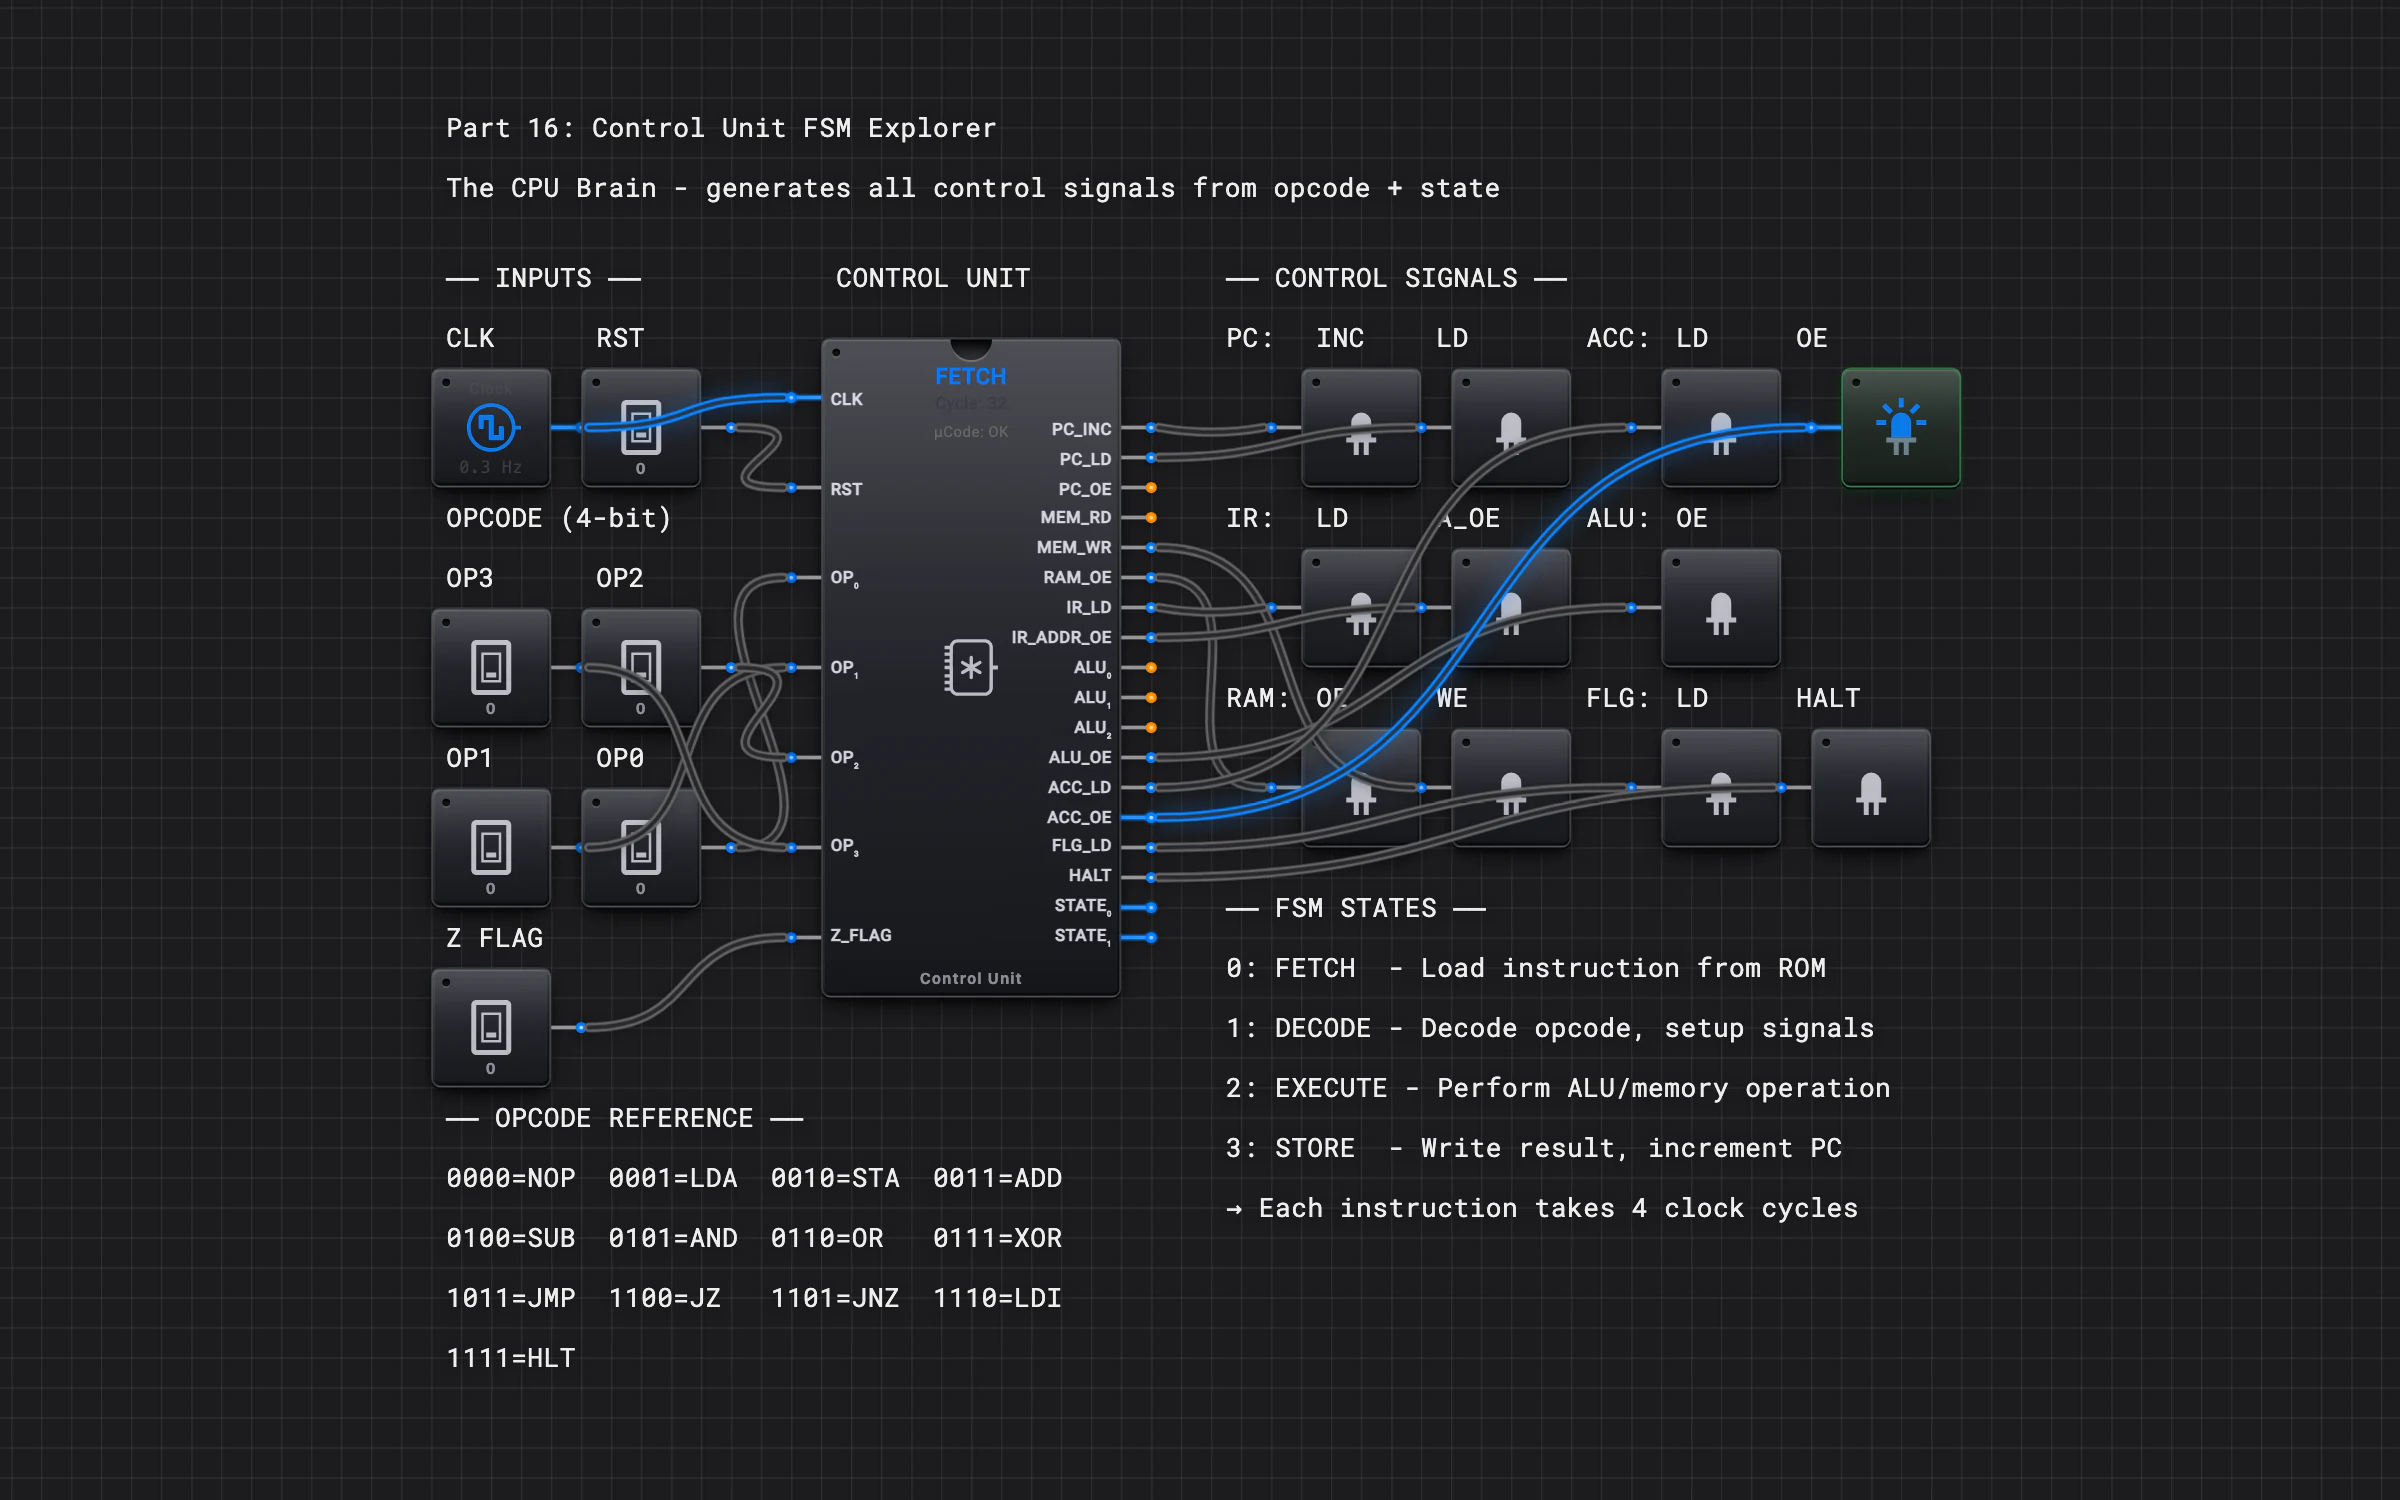2400x1500 pixels.
Task: Select the ACC LD indicator LED
Action: [x=1721, y=427]
